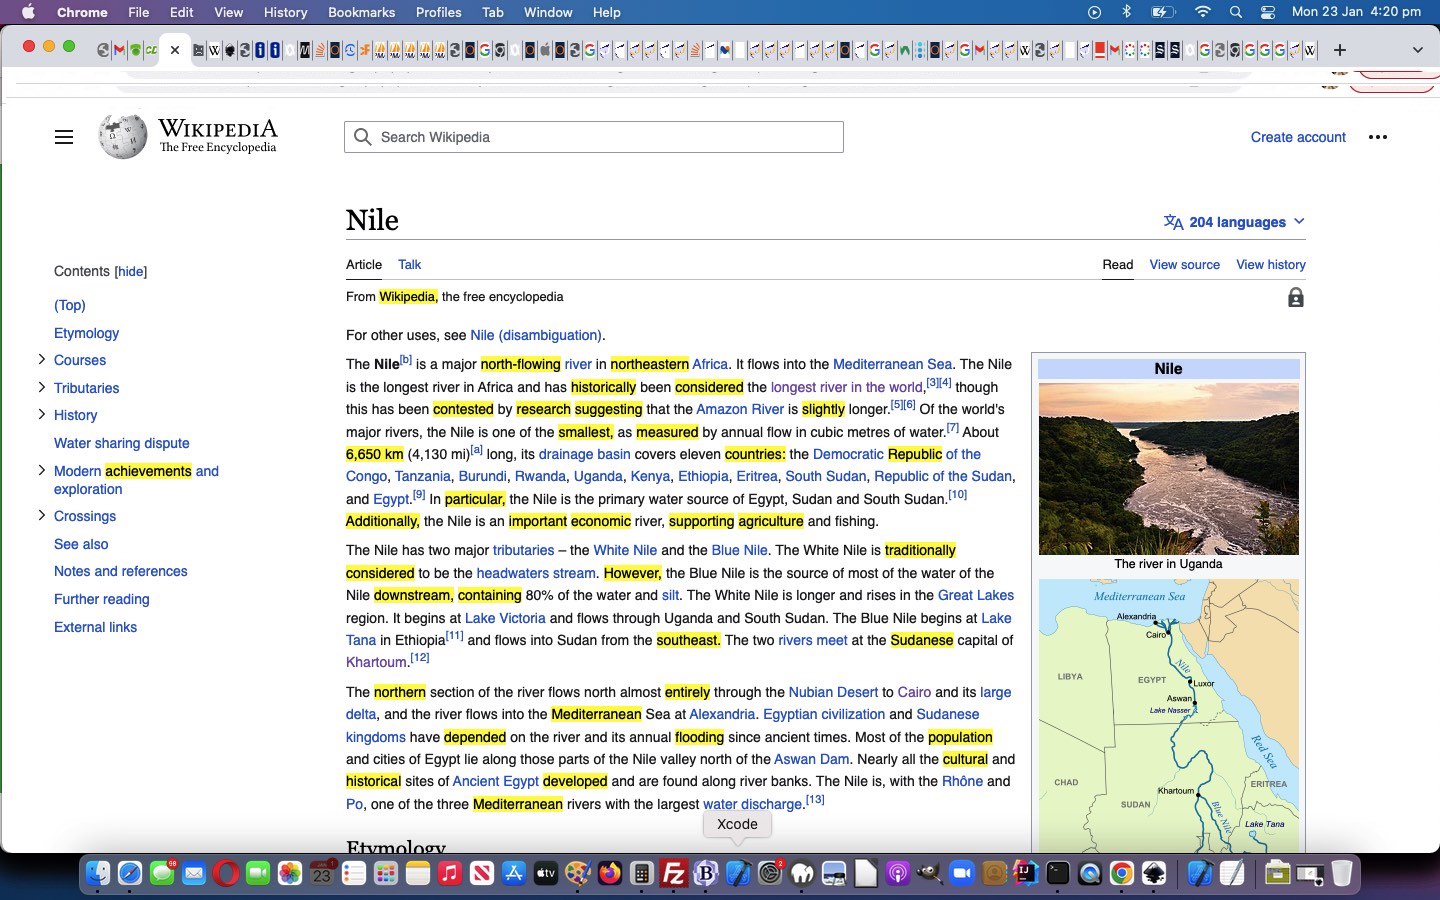Viewport: 1440px width, 900px height.
Task: Open Chrome tab search chevron
Action: click(1417, 49)
